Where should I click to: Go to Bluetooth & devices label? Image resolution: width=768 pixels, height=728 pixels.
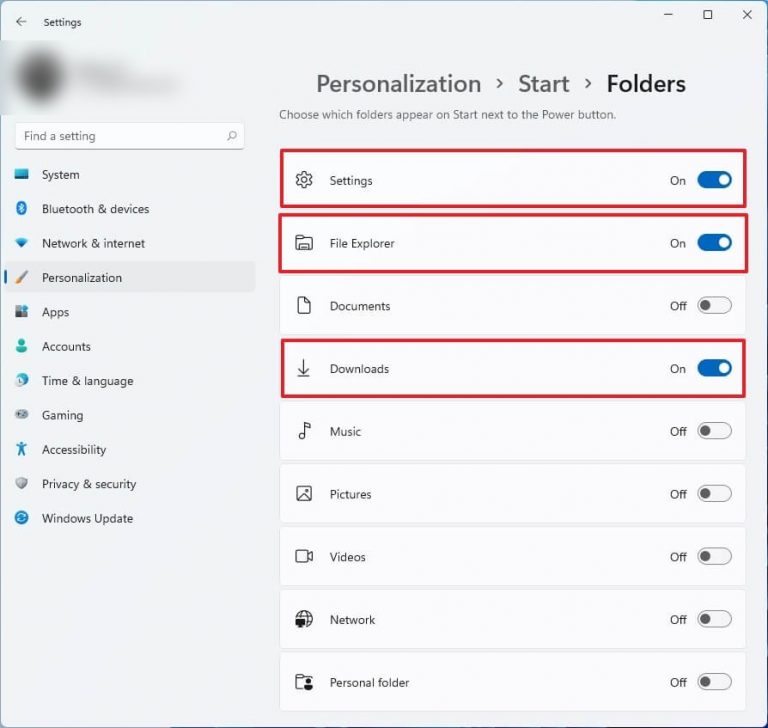pos(96,209)
